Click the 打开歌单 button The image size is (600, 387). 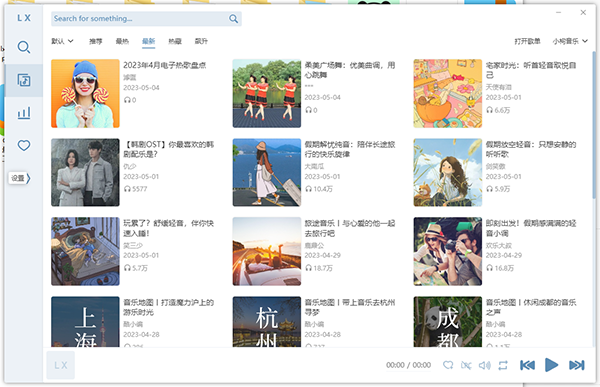click(x=527, y=41)
